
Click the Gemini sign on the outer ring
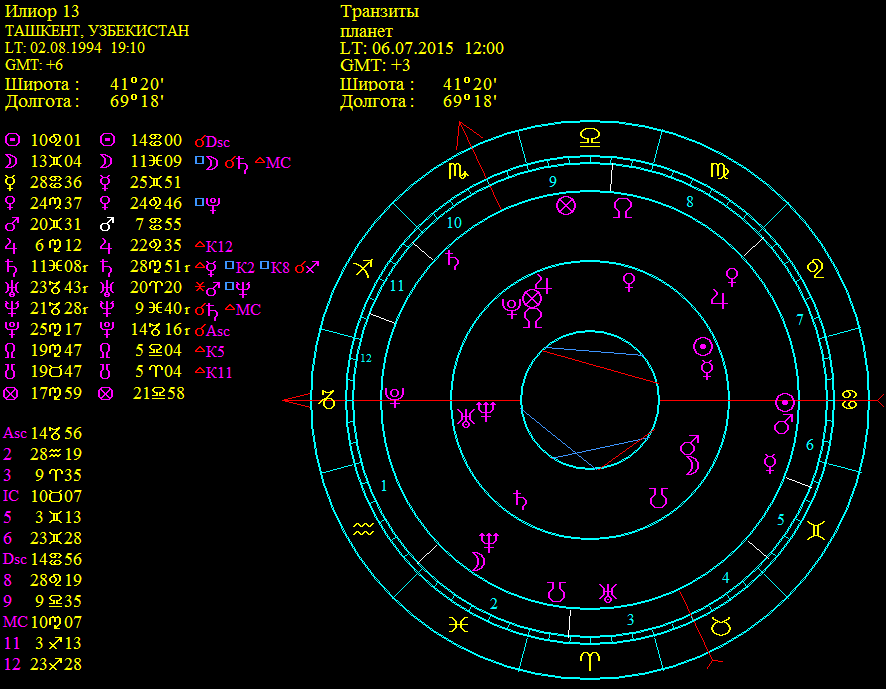point(816,530)
